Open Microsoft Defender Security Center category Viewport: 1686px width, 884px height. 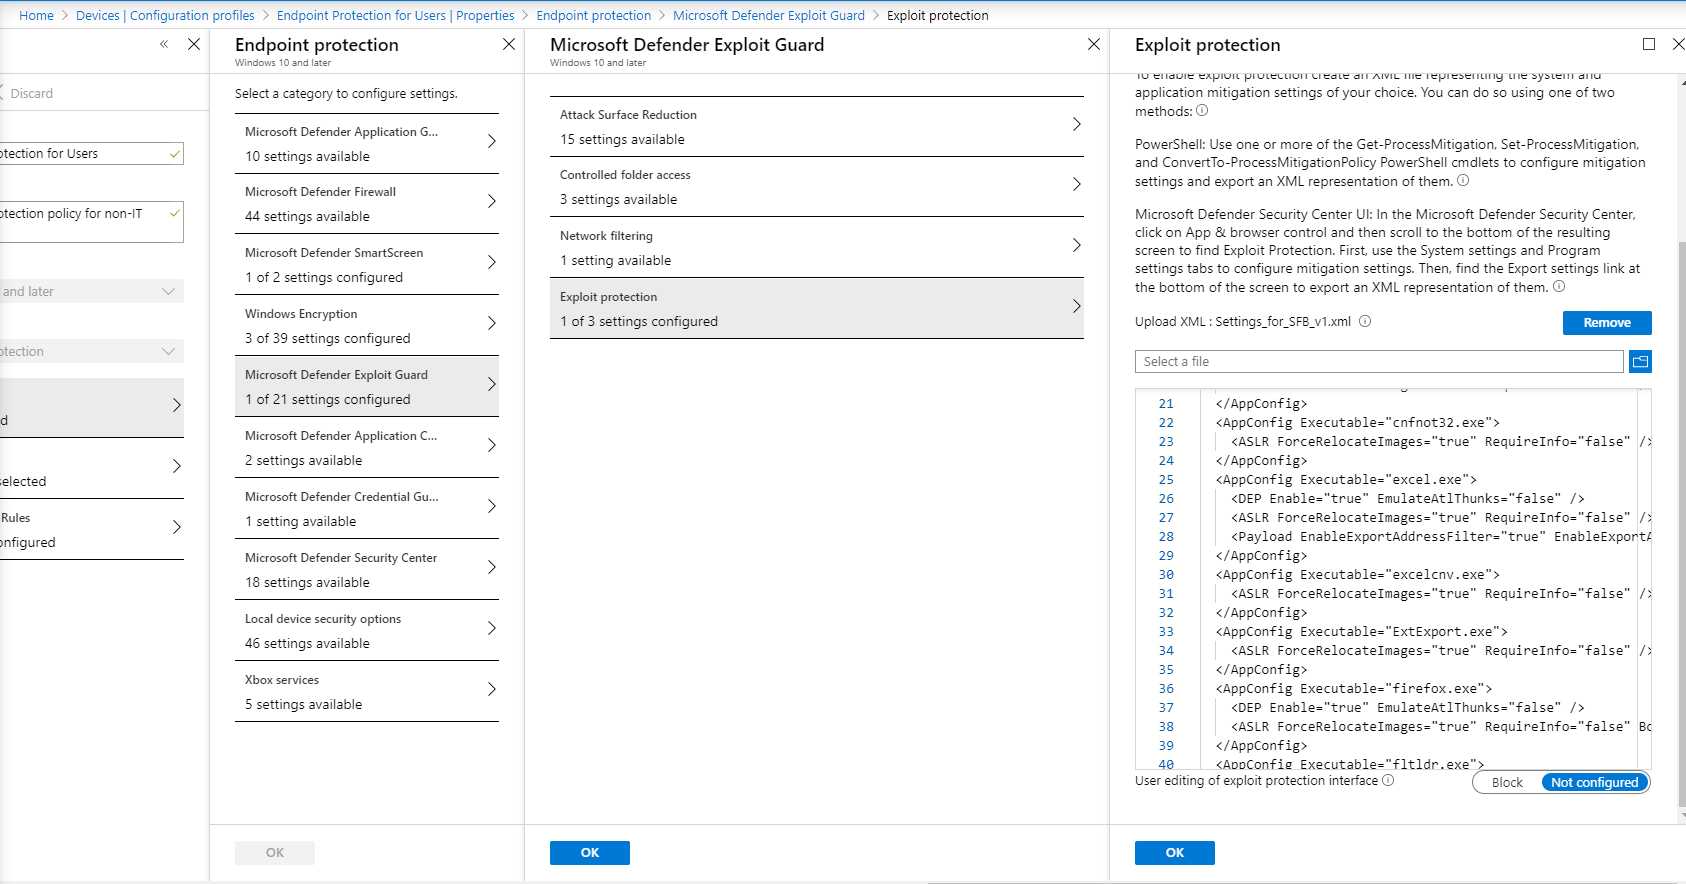click(367, 570)
